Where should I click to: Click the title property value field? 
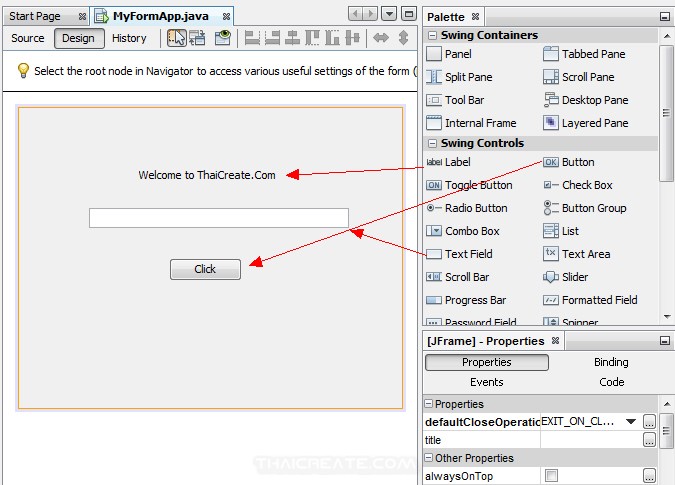[591, 440]
